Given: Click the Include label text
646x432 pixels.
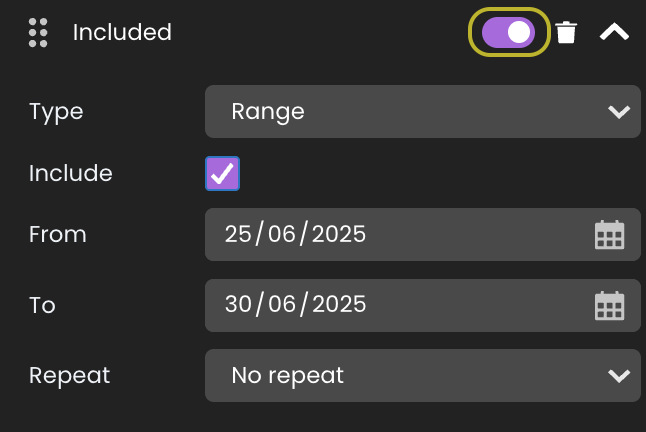Looking at the screenshot, I should [x=71, y=173].
